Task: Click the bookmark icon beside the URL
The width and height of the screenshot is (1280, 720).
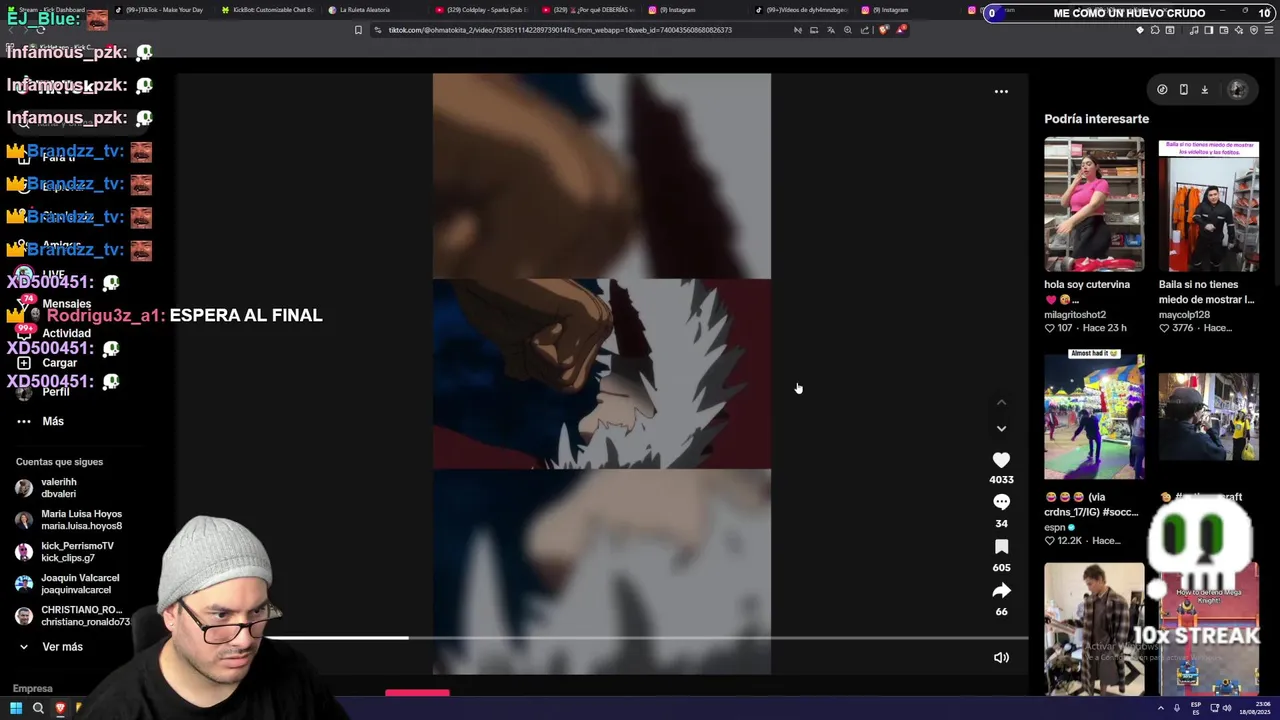Action: point(358,30)
